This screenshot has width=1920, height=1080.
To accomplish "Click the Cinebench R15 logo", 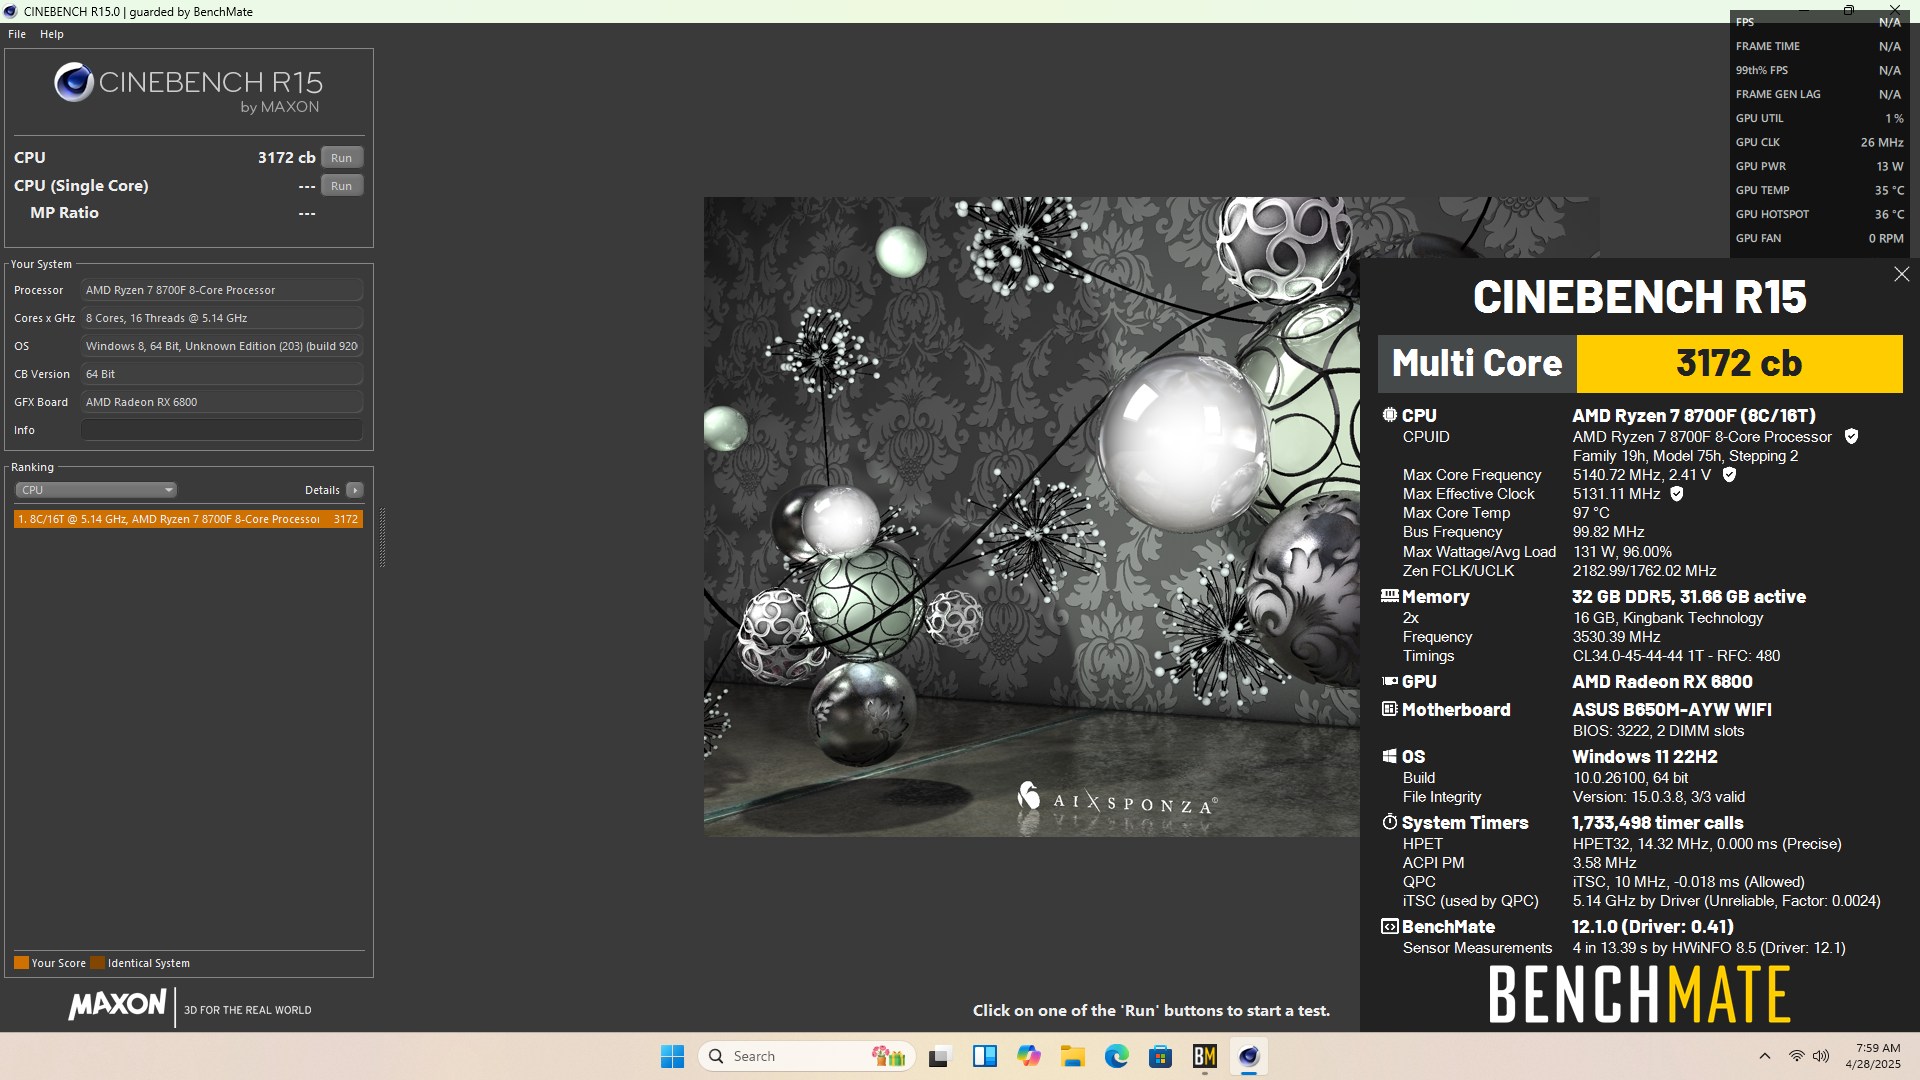I will pos(188,88).
